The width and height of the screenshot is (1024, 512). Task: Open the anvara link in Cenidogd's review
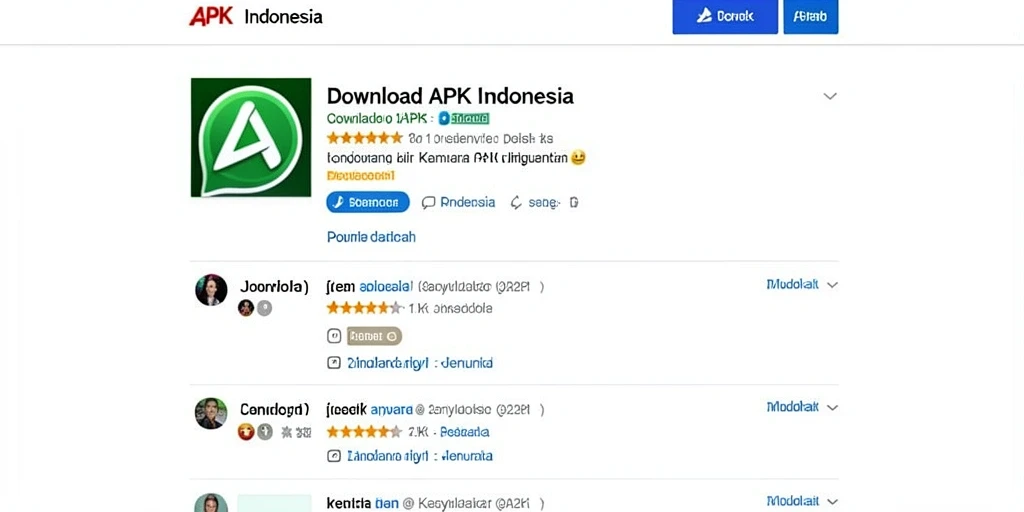coord(392,409)
